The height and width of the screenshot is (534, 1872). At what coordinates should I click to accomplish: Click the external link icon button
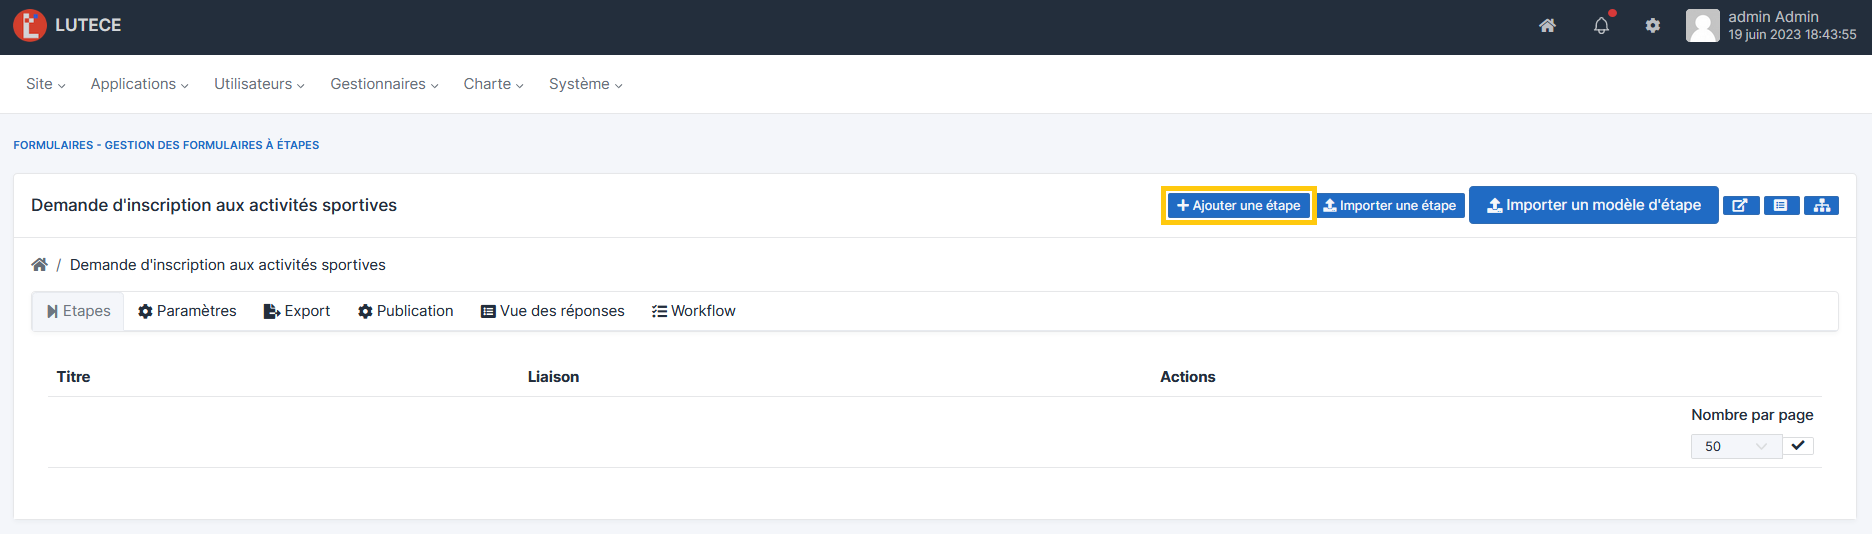pyautogui.click(x=1740, y=205)
